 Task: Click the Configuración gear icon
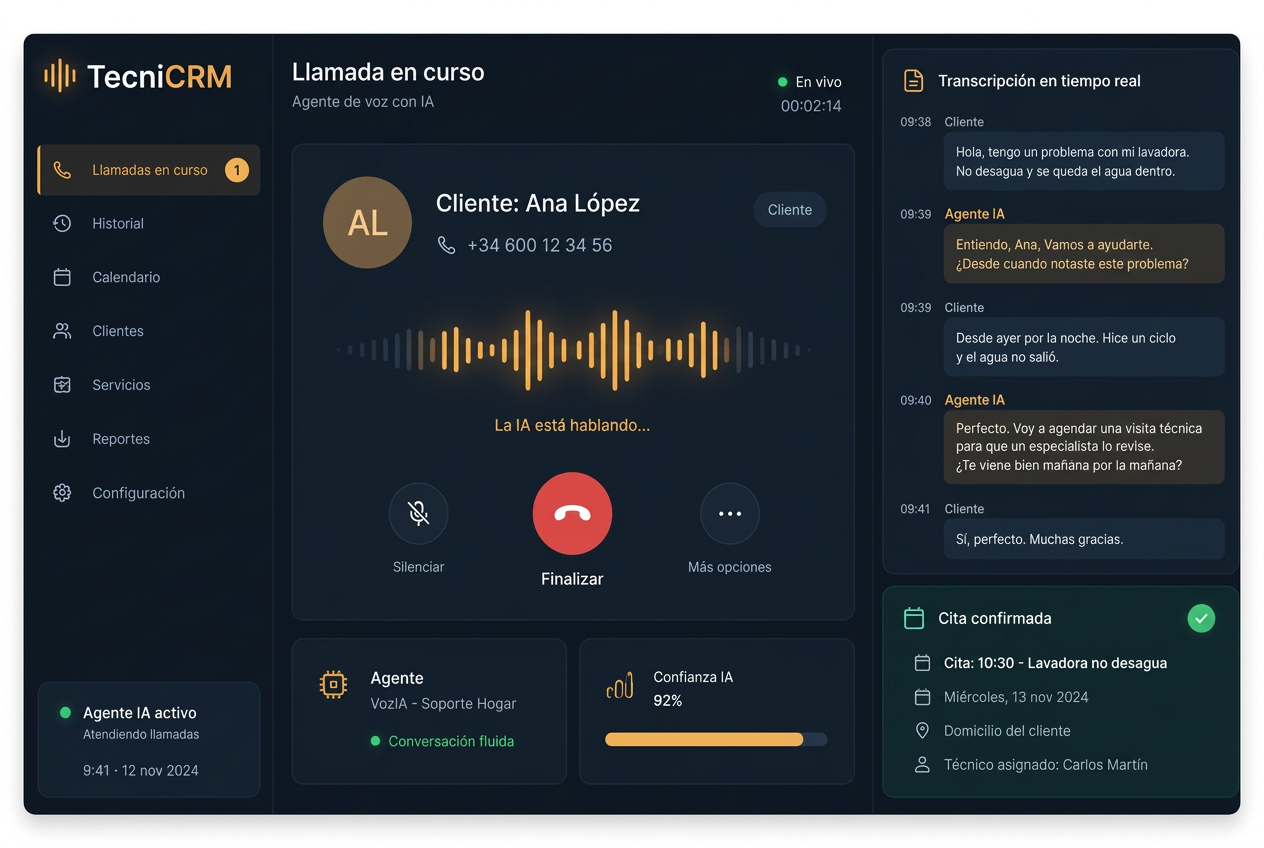(x=62, y=493)
